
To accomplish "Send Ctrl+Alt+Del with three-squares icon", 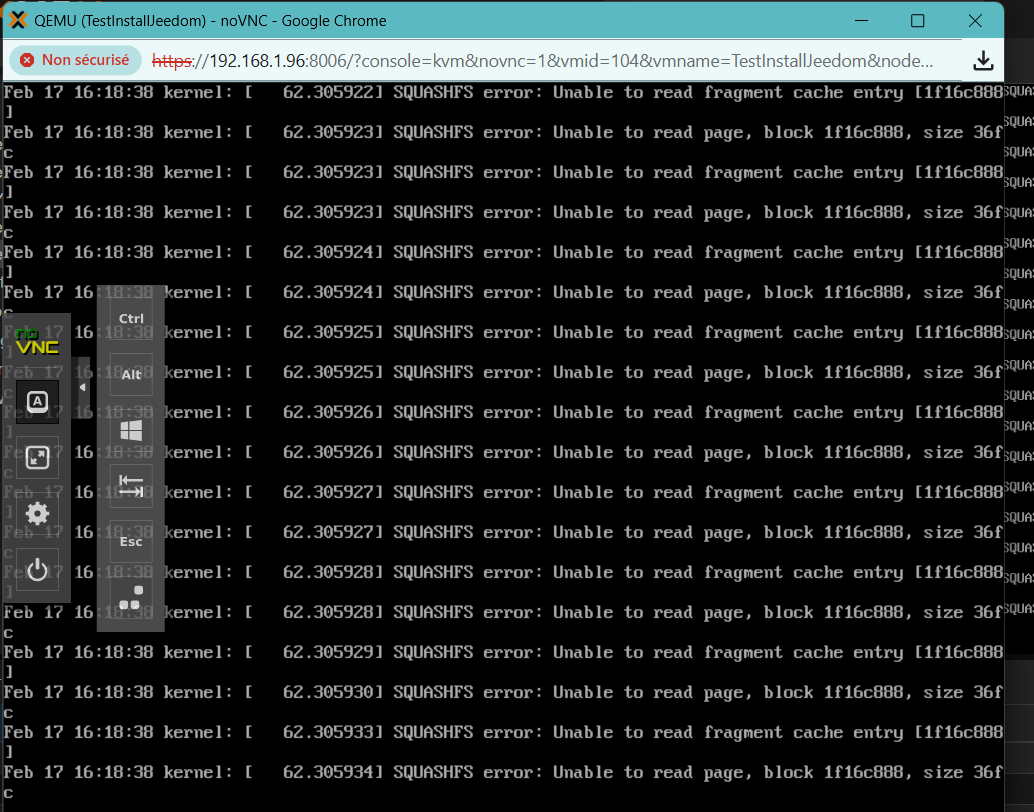I will [x=131, y=597].
